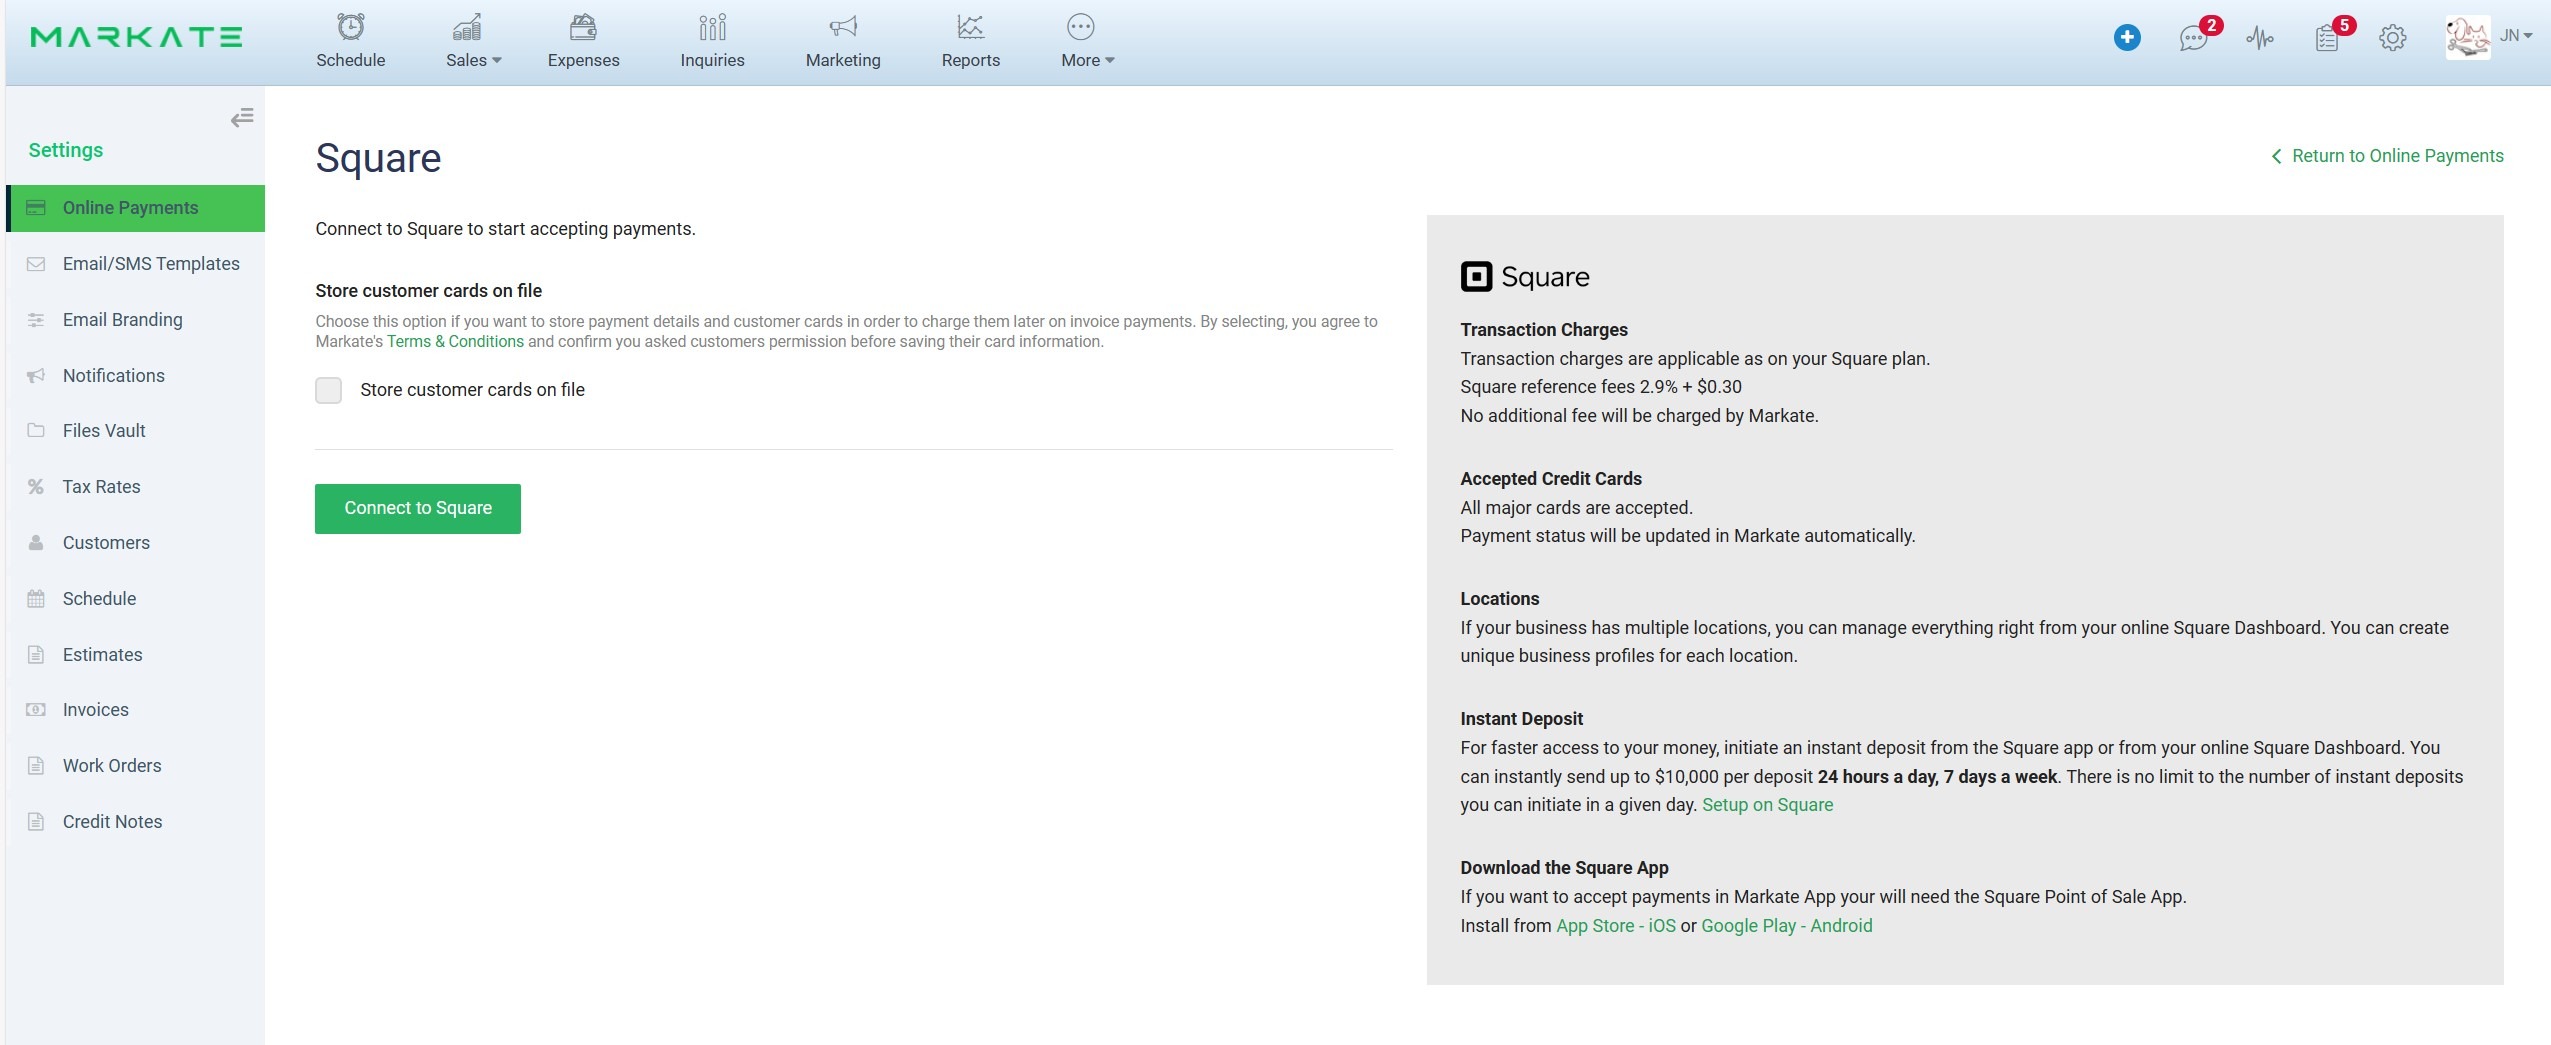Open the Terms & Conditions link

click(x=455, y=342)
